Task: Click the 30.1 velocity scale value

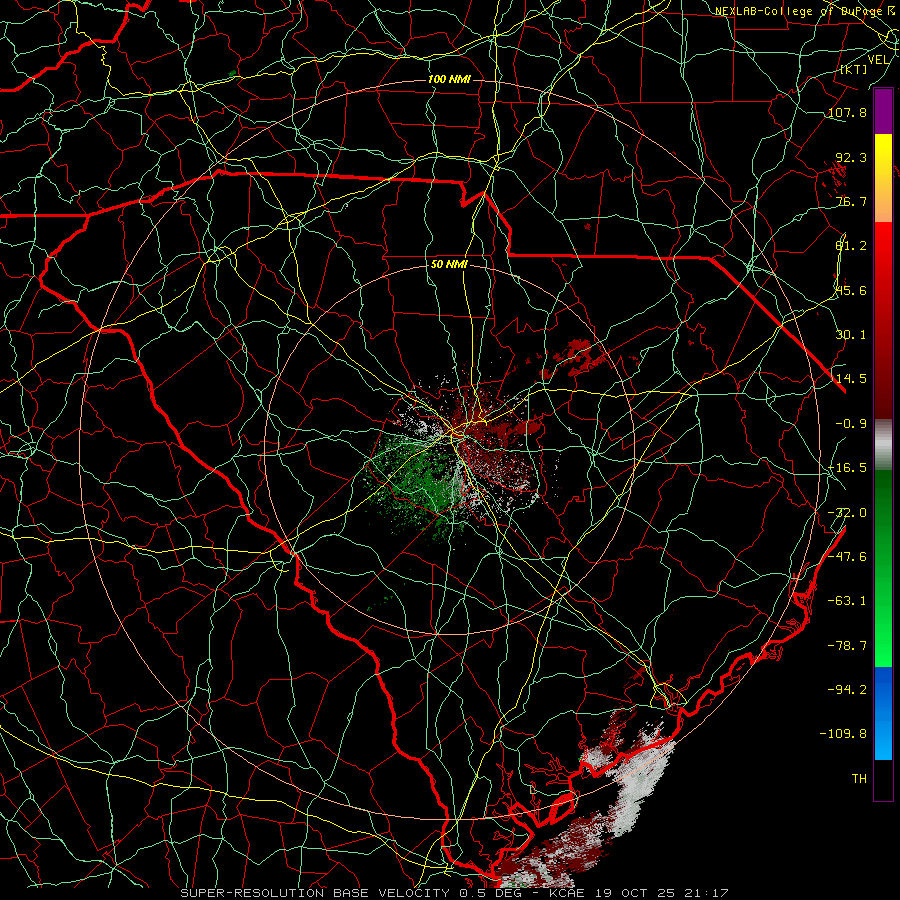Action: (x=851, y=335)
